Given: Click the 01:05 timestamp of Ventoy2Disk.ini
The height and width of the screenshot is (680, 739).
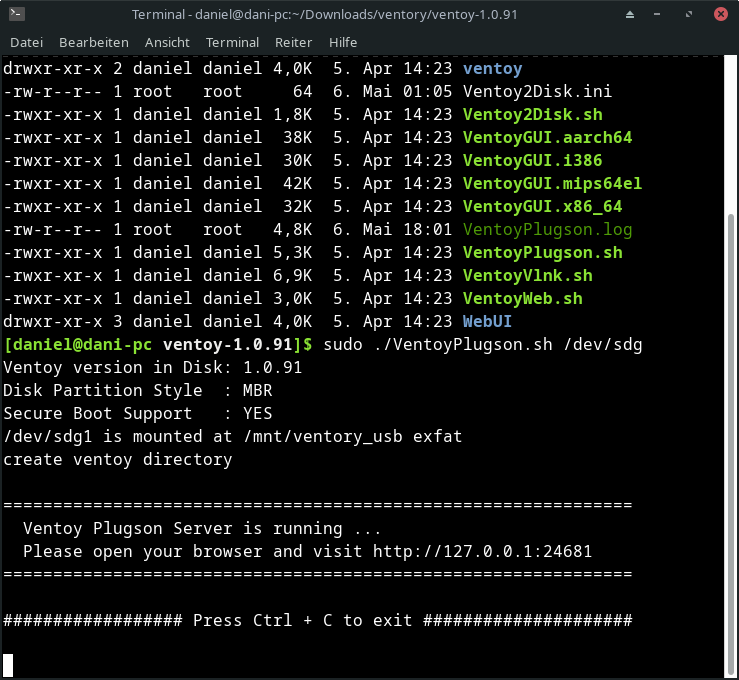Looking at the screenshot, I should tap(427, 91).
